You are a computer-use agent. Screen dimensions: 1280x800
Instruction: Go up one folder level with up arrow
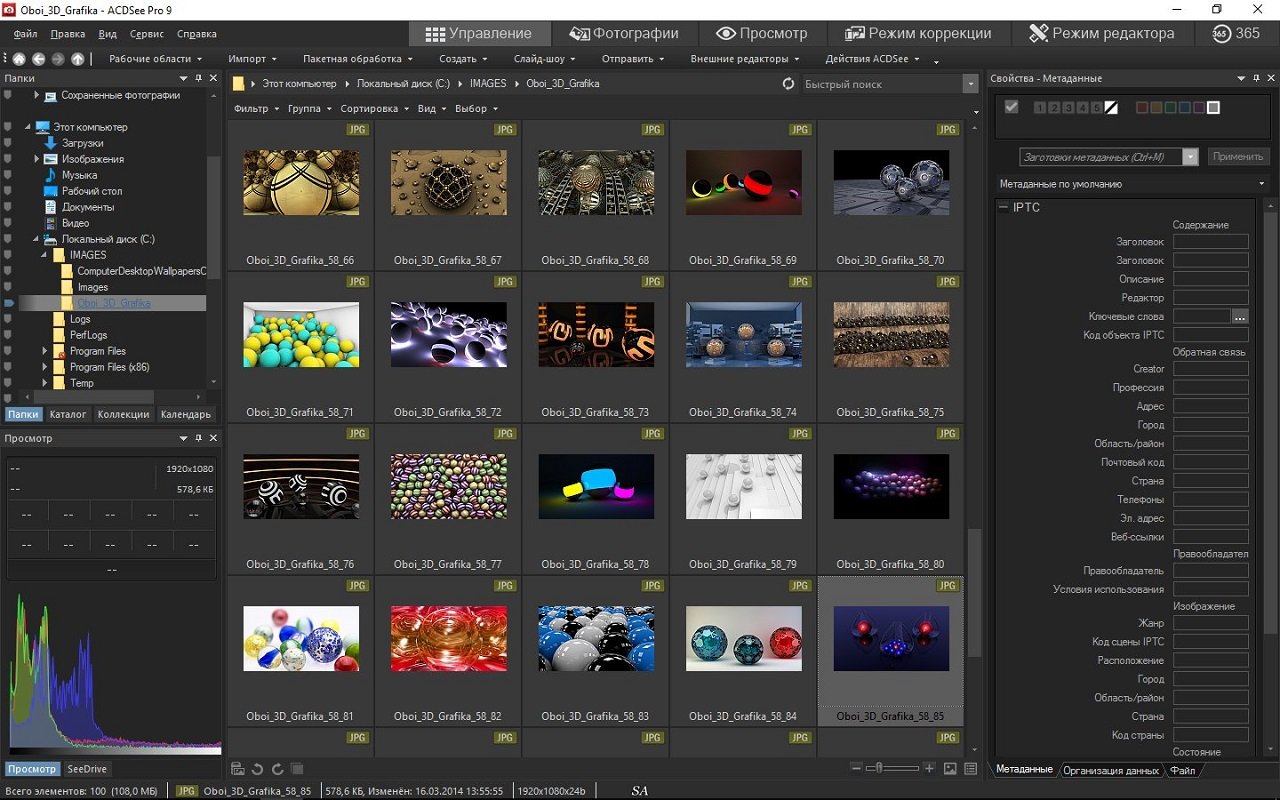click(x=78, y=59)
